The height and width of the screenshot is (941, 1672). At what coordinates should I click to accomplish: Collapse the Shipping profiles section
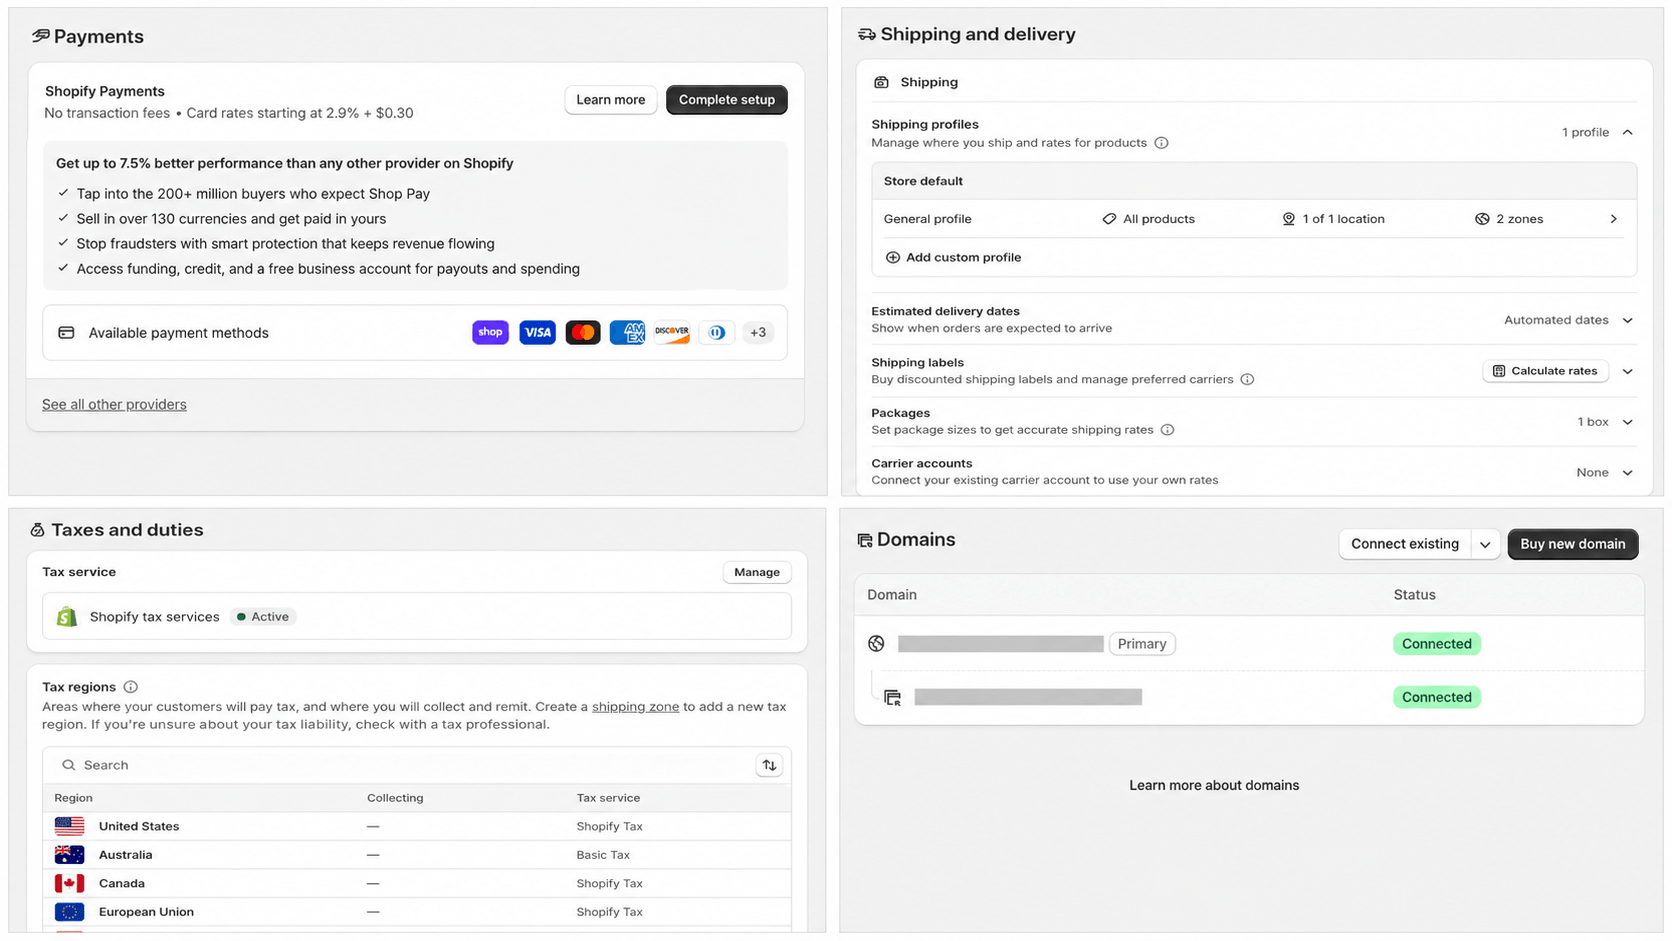tap(1628, 132)
